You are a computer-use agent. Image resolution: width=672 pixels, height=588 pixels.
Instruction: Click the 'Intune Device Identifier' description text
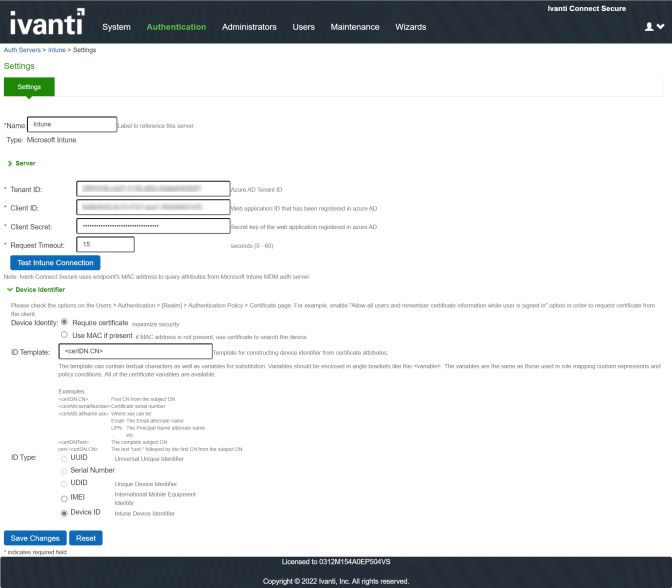[x=144, y=513]
